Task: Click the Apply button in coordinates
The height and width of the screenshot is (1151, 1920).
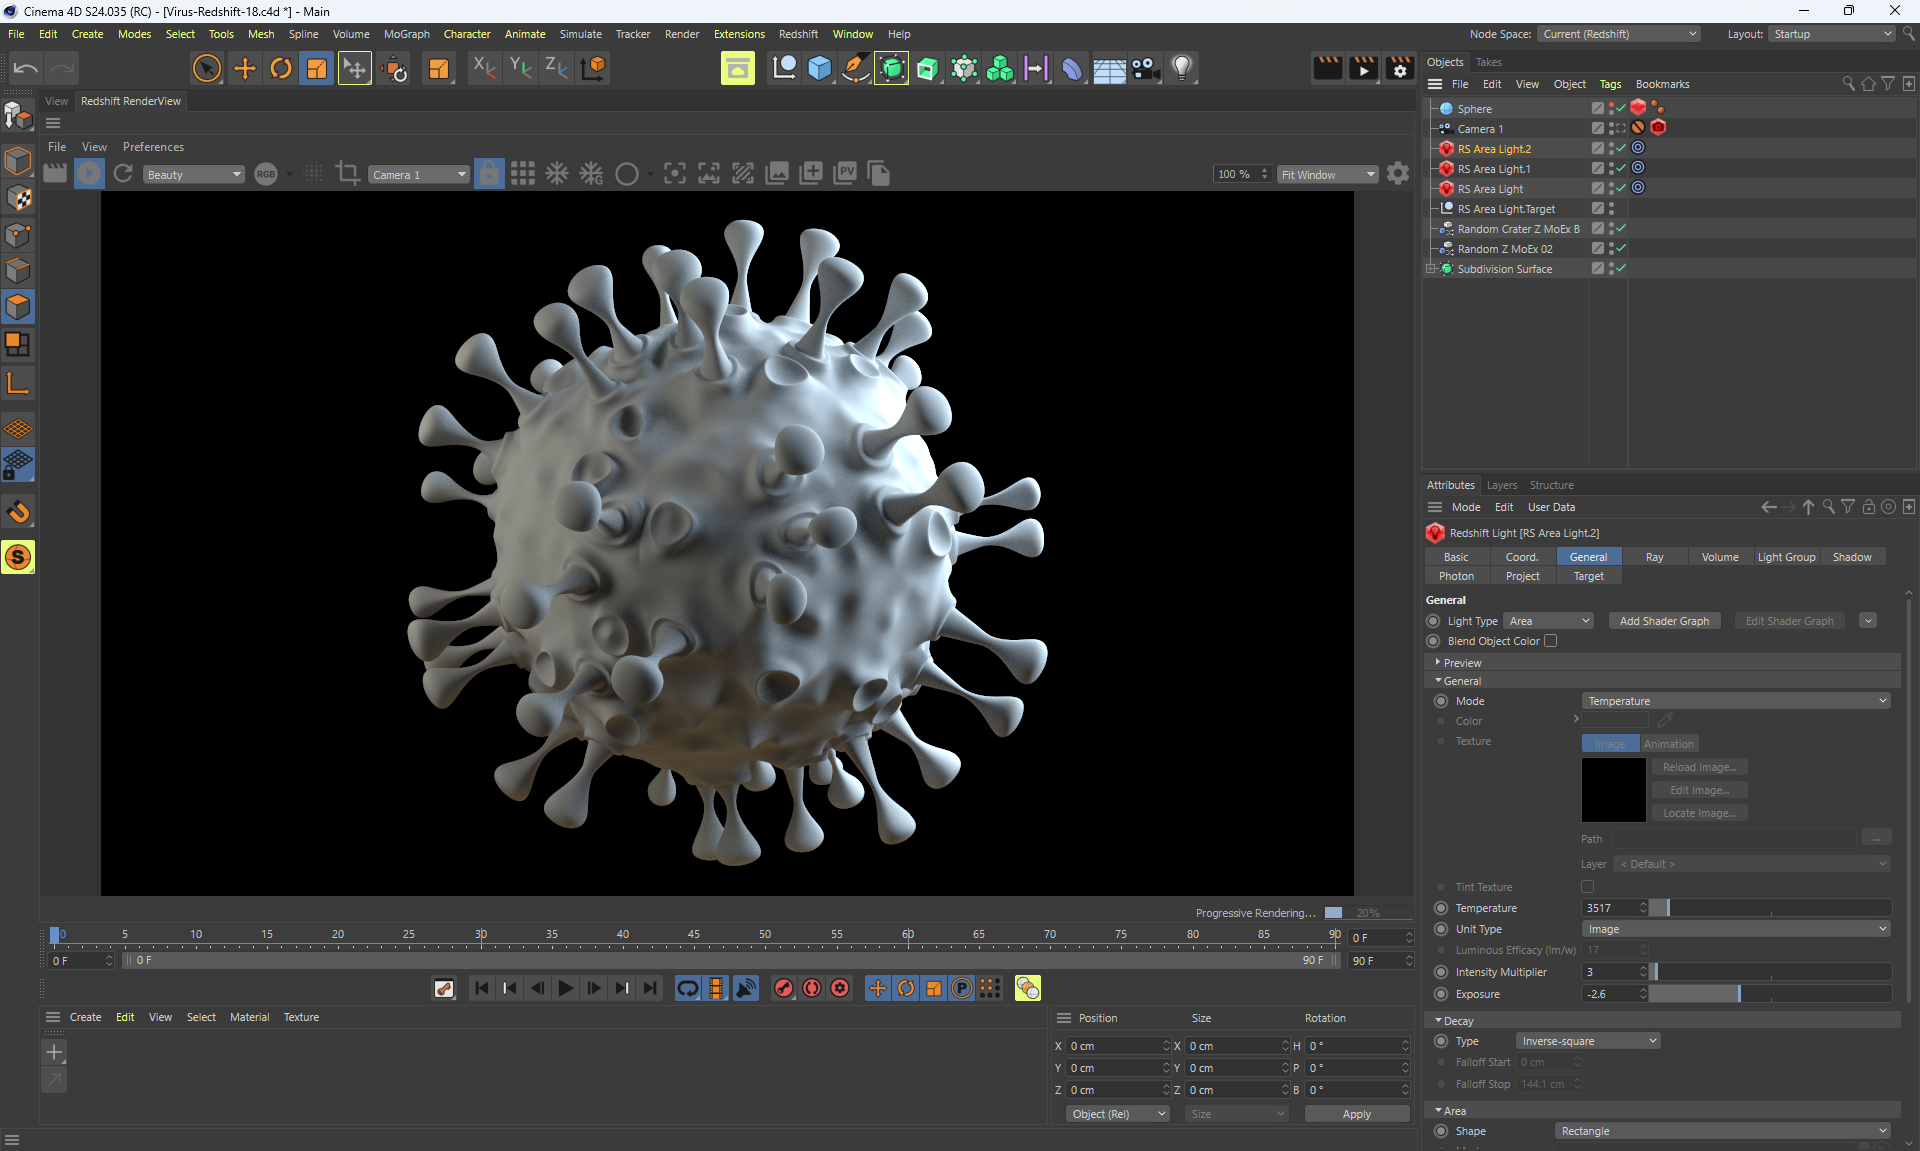Action: (x=1356, y=1114)
